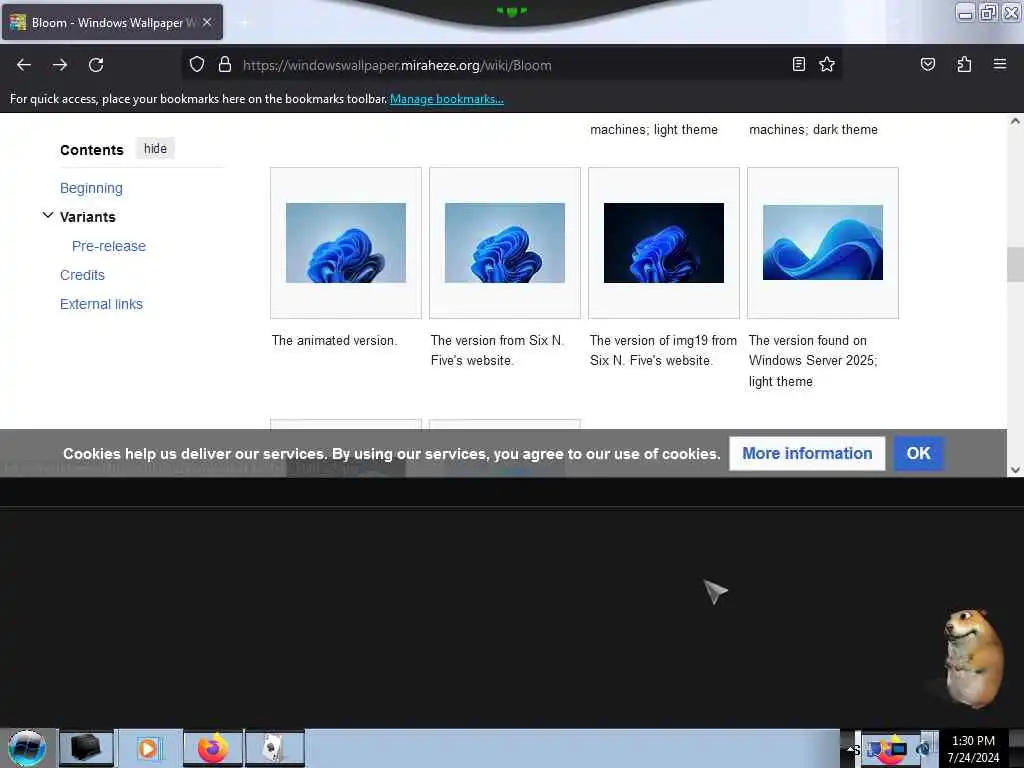1024x768 pixels.
Task: Click the 'machines; dark theme' caption
Action: coord(814,129)
